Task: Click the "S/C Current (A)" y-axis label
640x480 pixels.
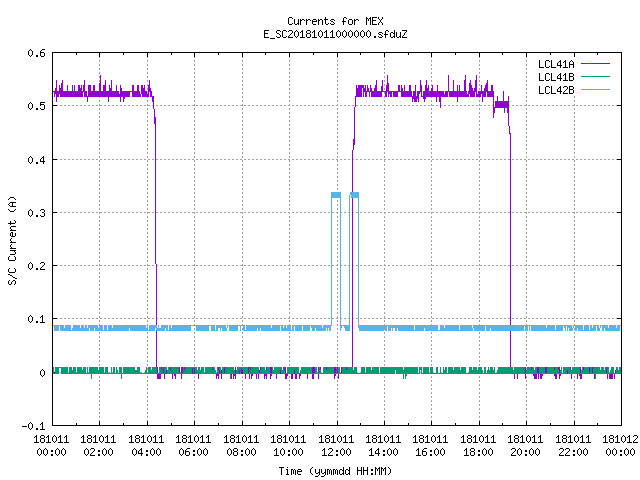Action: 12,240
